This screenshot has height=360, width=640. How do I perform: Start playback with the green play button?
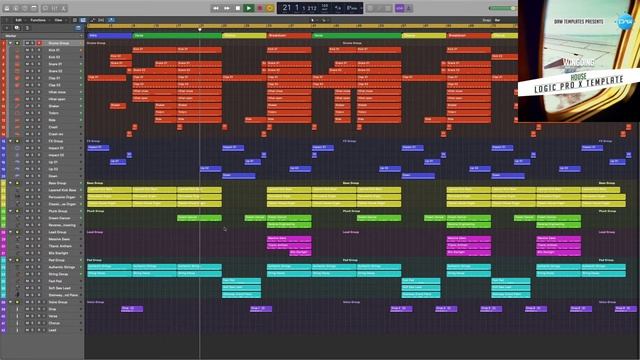[x=249, y=8]
